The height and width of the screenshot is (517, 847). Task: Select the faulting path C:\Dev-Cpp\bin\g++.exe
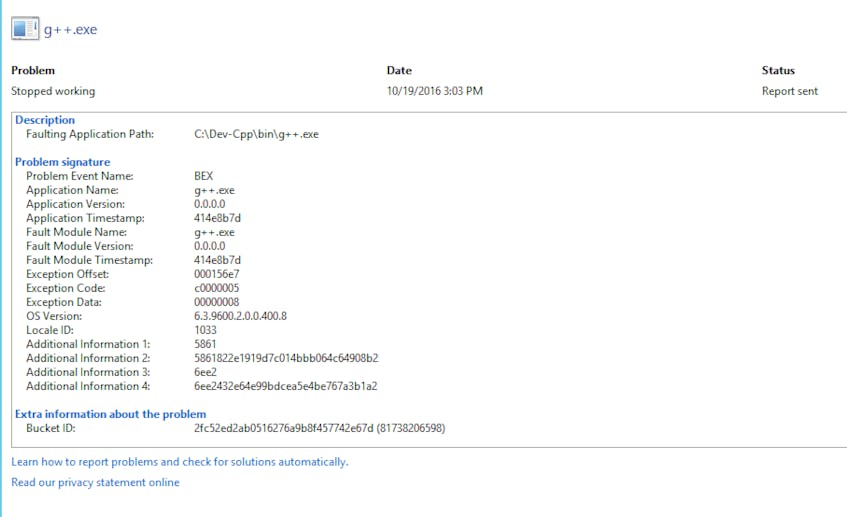[x=256, y=134]
